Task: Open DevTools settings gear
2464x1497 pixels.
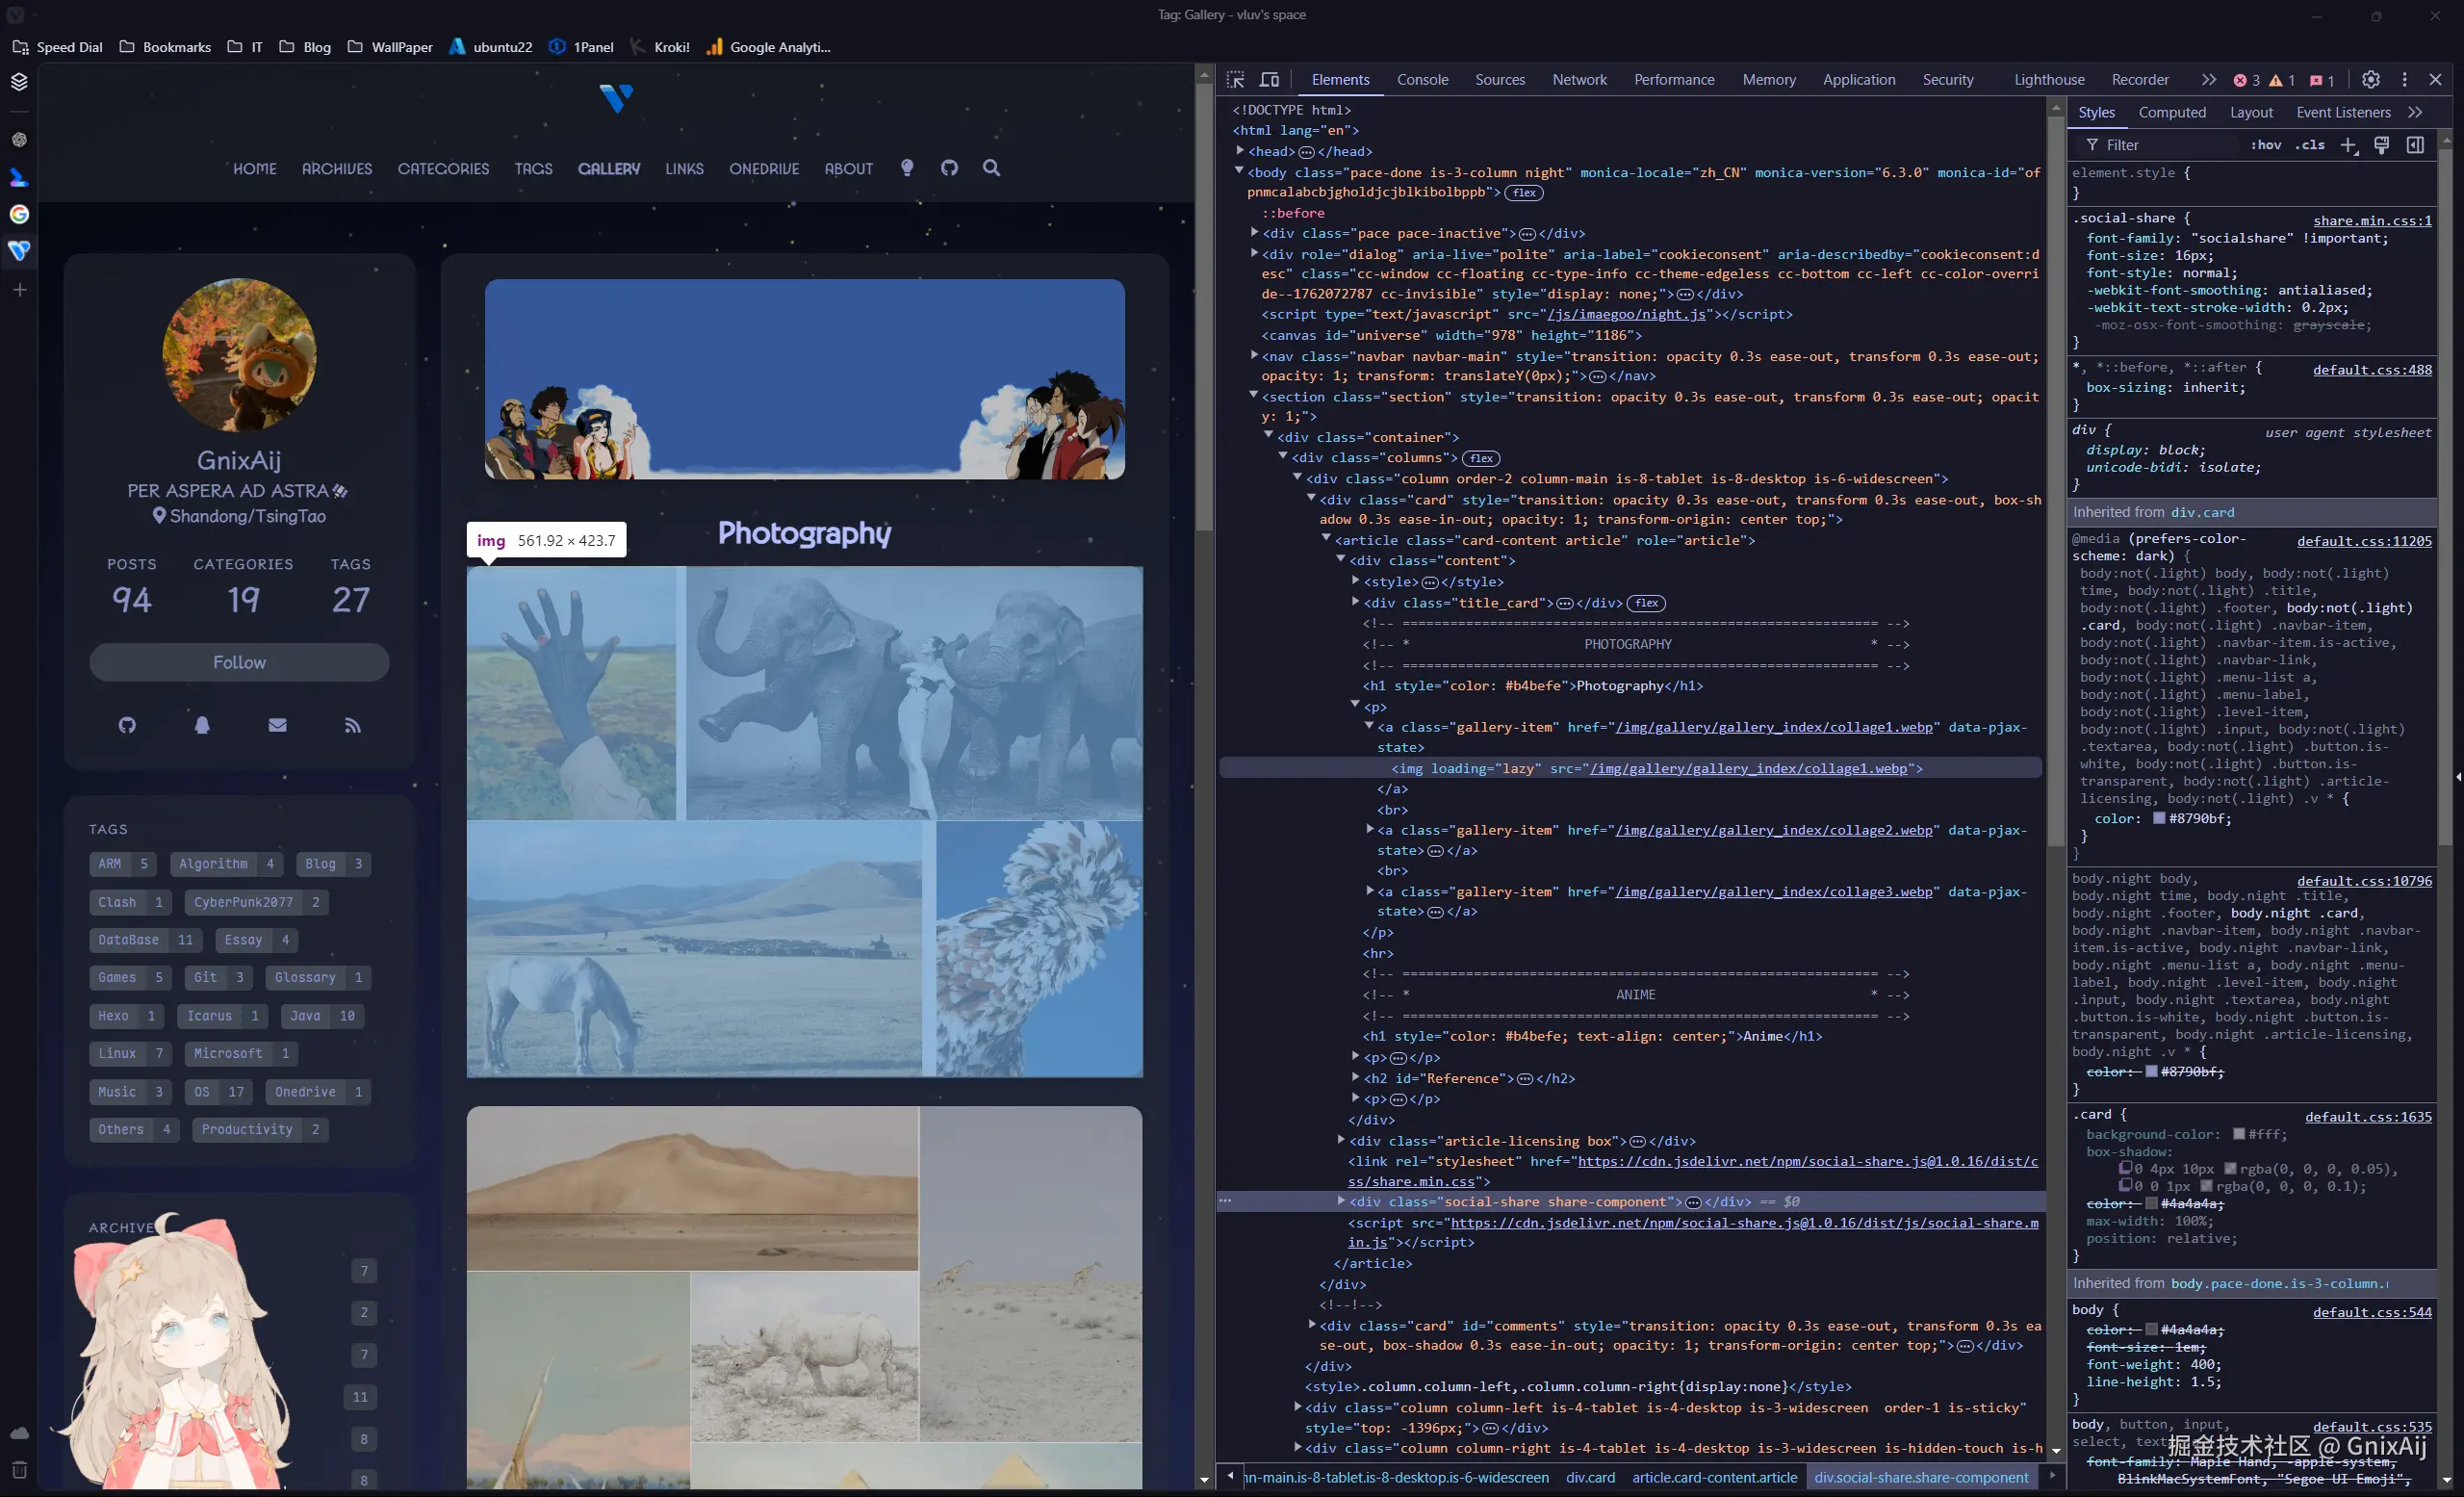Action: coord(2370,80)
